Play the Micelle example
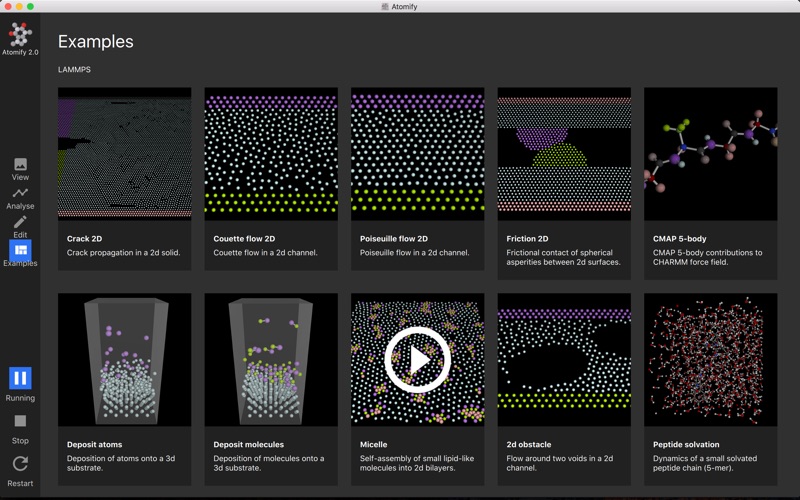The image size is (800, 500). [x=417, y=360]
